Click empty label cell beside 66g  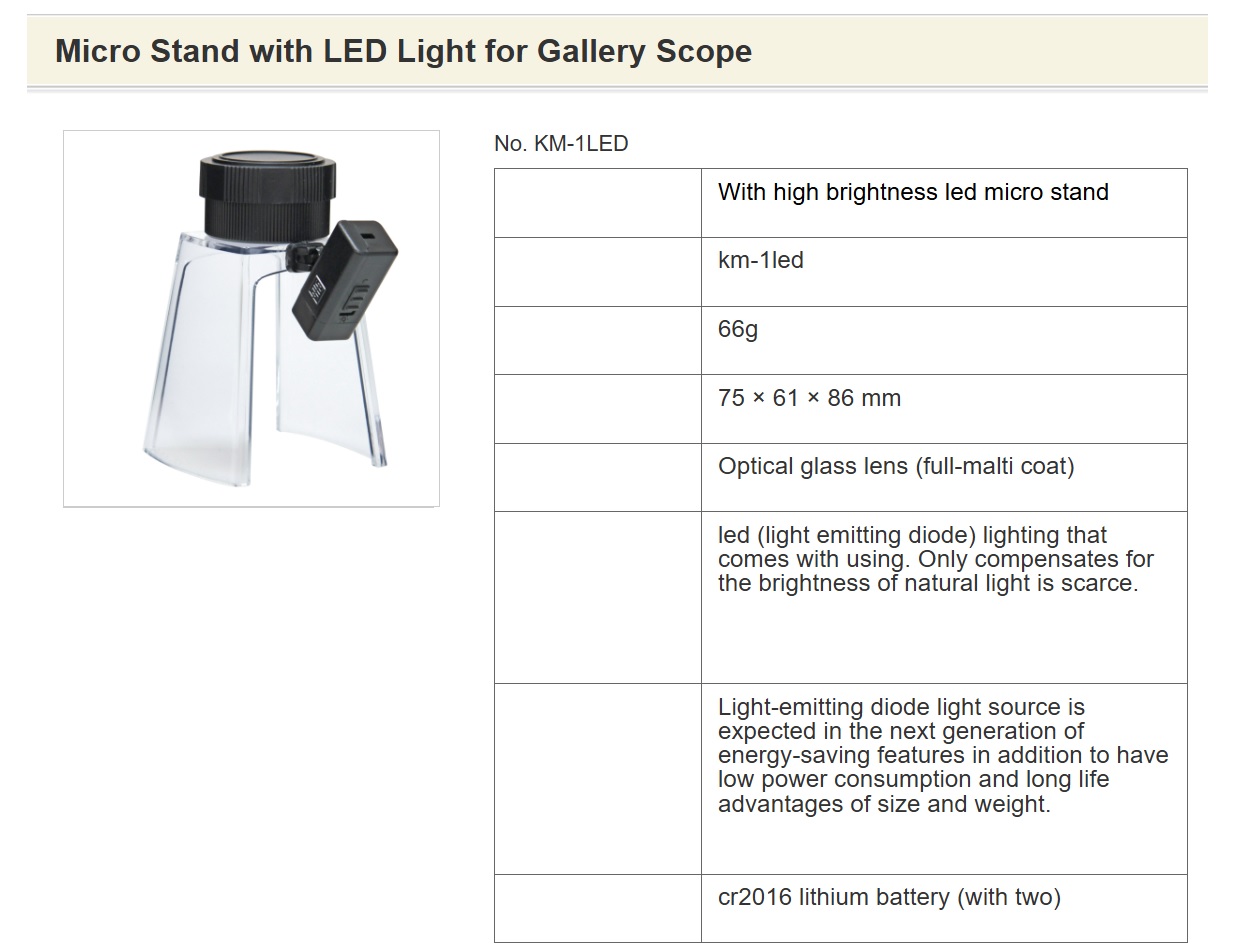(598, 341)
